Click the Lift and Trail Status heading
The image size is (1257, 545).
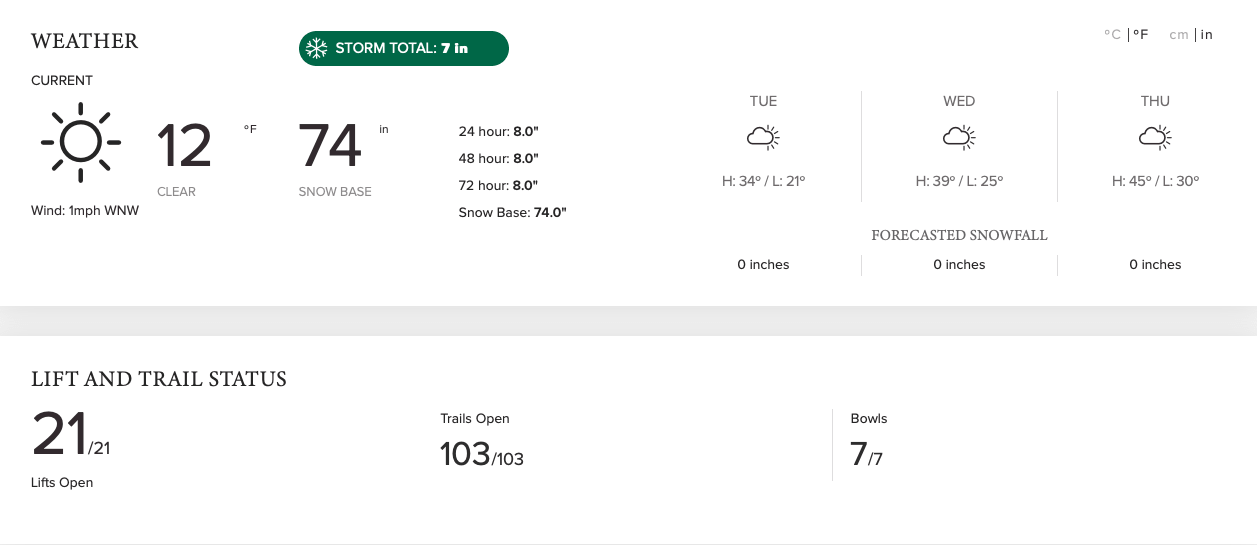point(159,379)
